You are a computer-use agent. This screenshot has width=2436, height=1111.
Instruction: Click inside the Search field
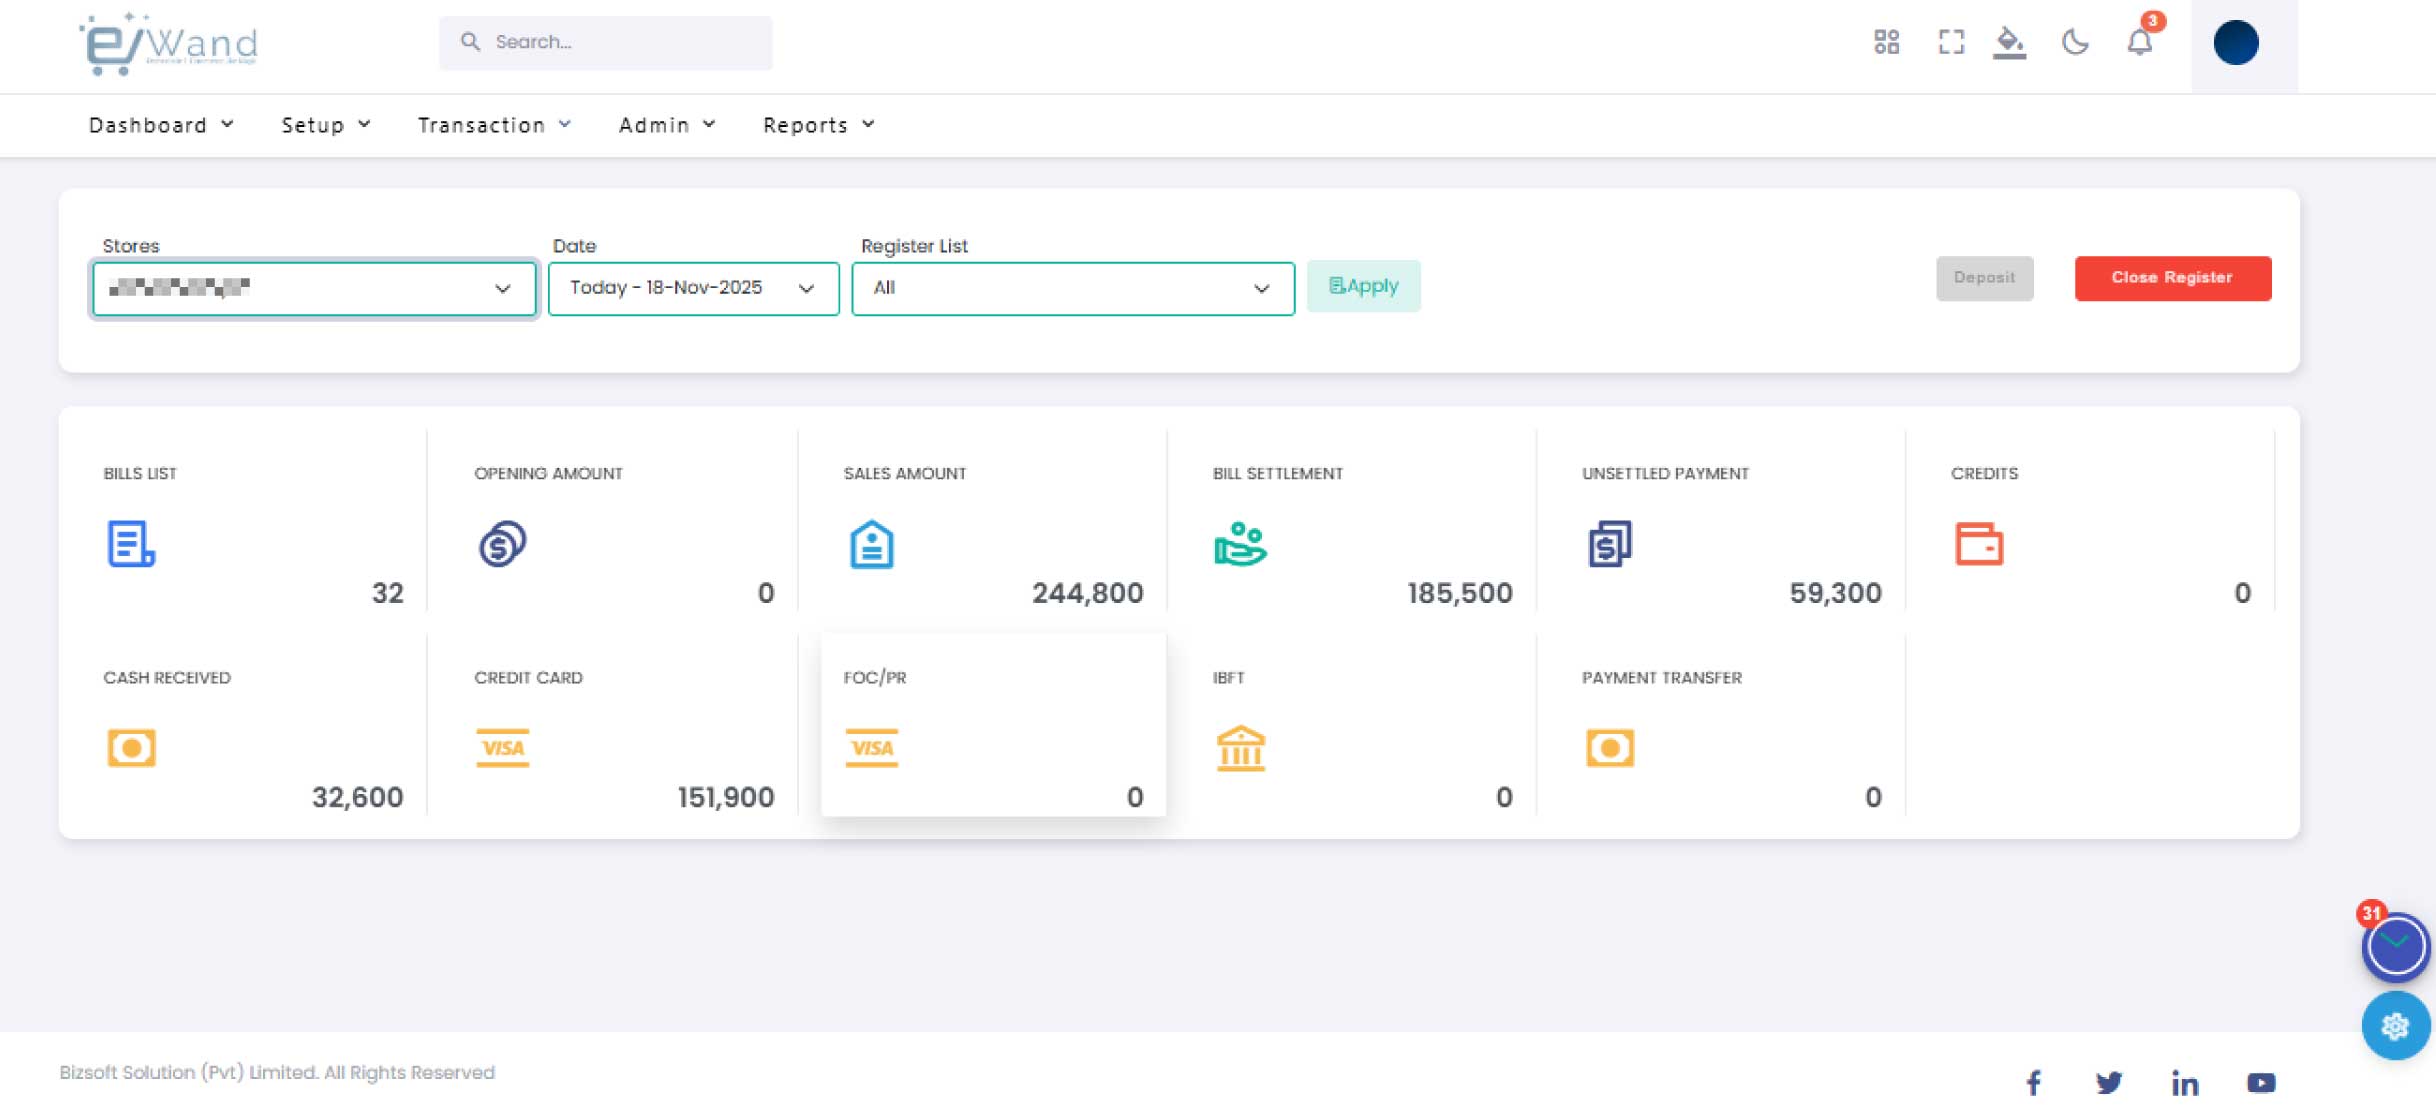click(x=604, y=42)
